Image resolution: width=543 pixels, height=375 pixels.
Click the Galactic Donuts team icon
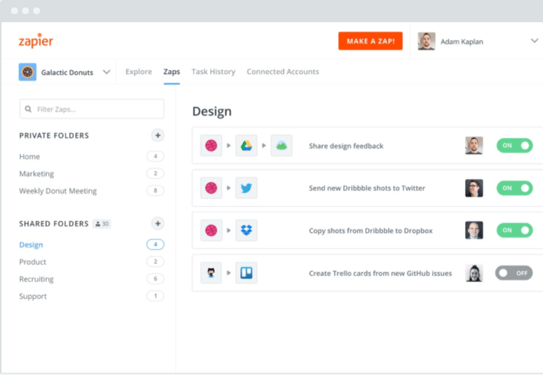click(x=27, y=72)
